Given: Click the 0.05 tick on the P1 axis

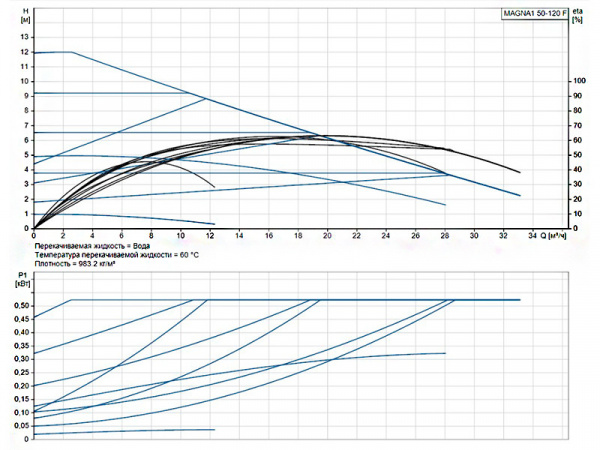Looking at the screenshot, I should point(22,425).
